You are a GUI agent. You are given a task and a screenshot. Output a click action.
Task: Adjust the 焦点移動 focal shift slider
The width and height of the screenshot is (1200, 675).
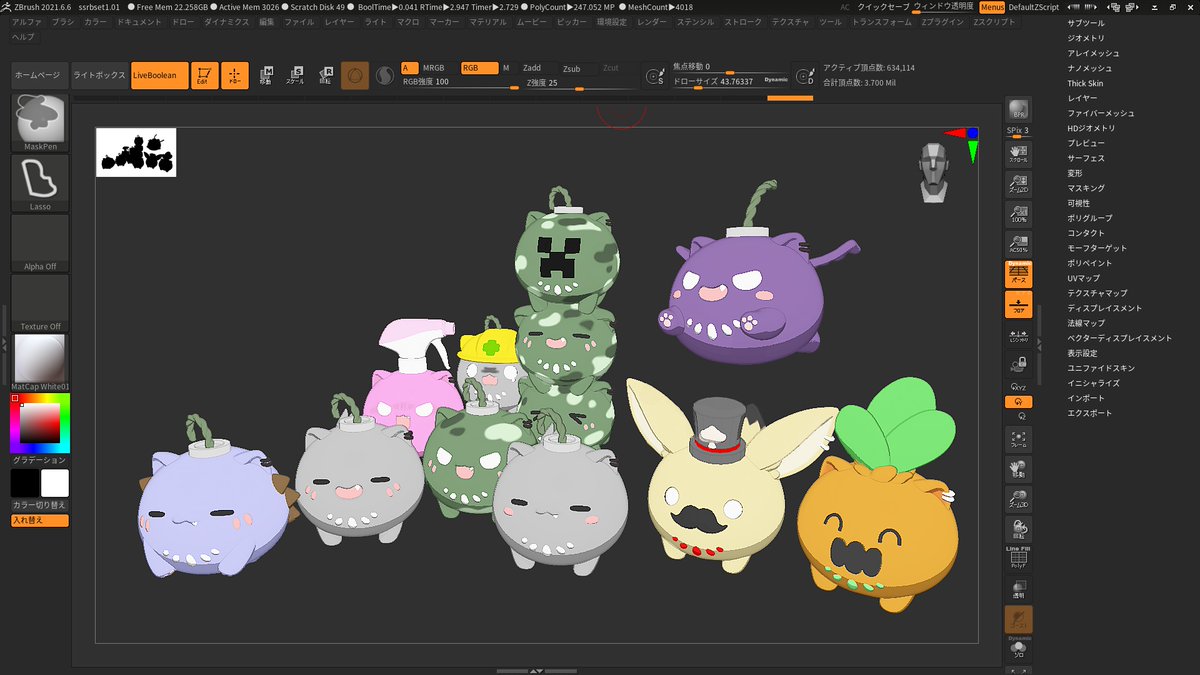tap(732, 67)
